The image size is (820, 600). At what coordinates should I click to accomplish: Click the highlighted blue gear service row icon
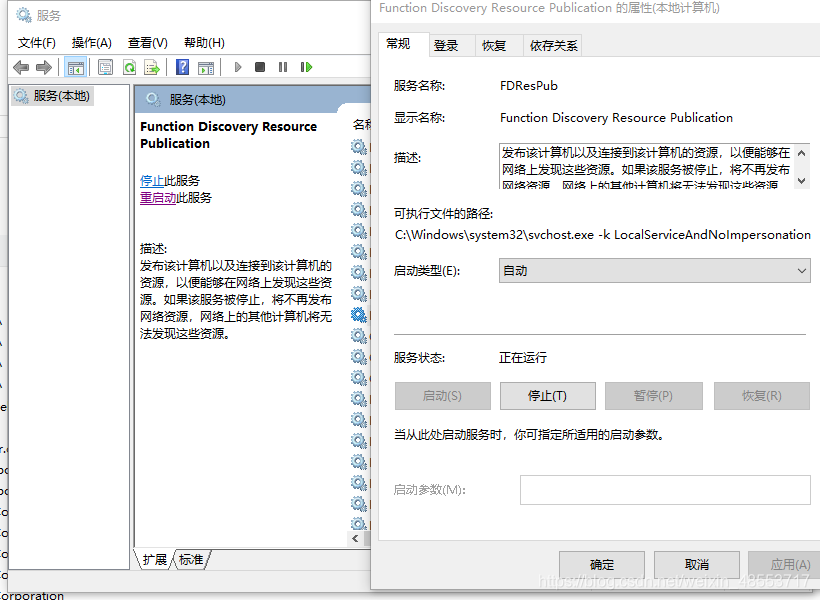click(x=359, y=314)
